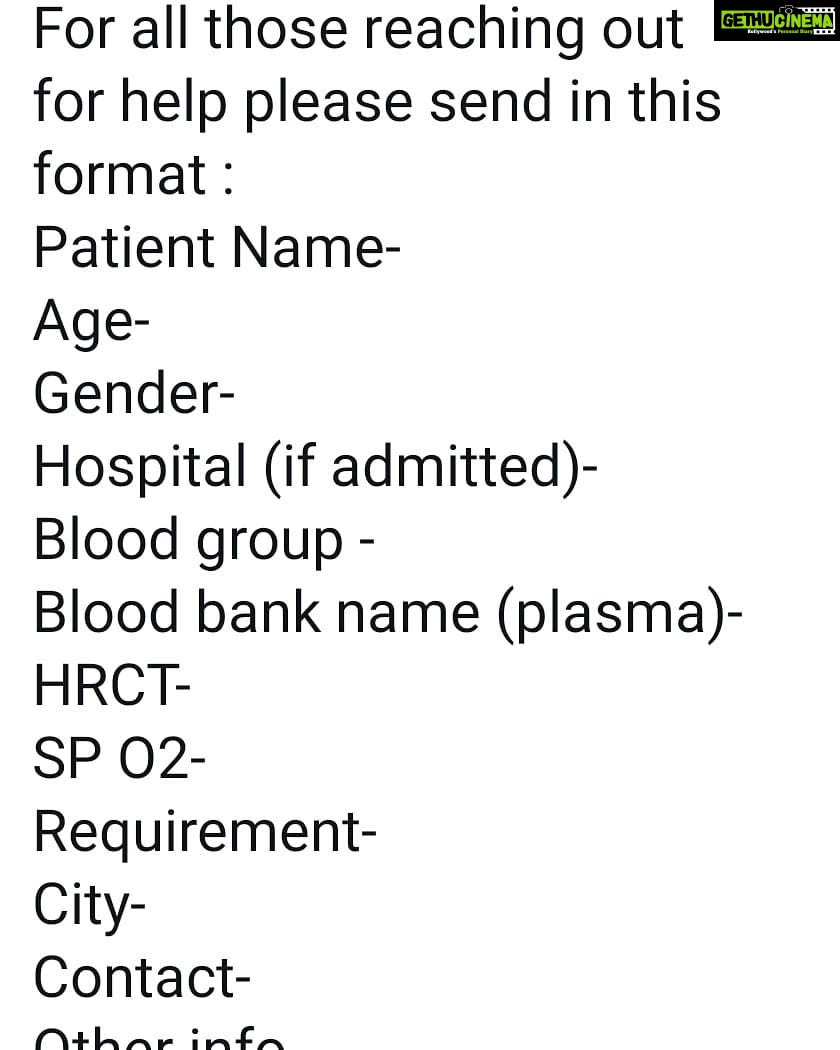The height and width of the screenshot is (1050, 840).
Task: Click the word 'admitted' in Hospital line
Action: 445,467
